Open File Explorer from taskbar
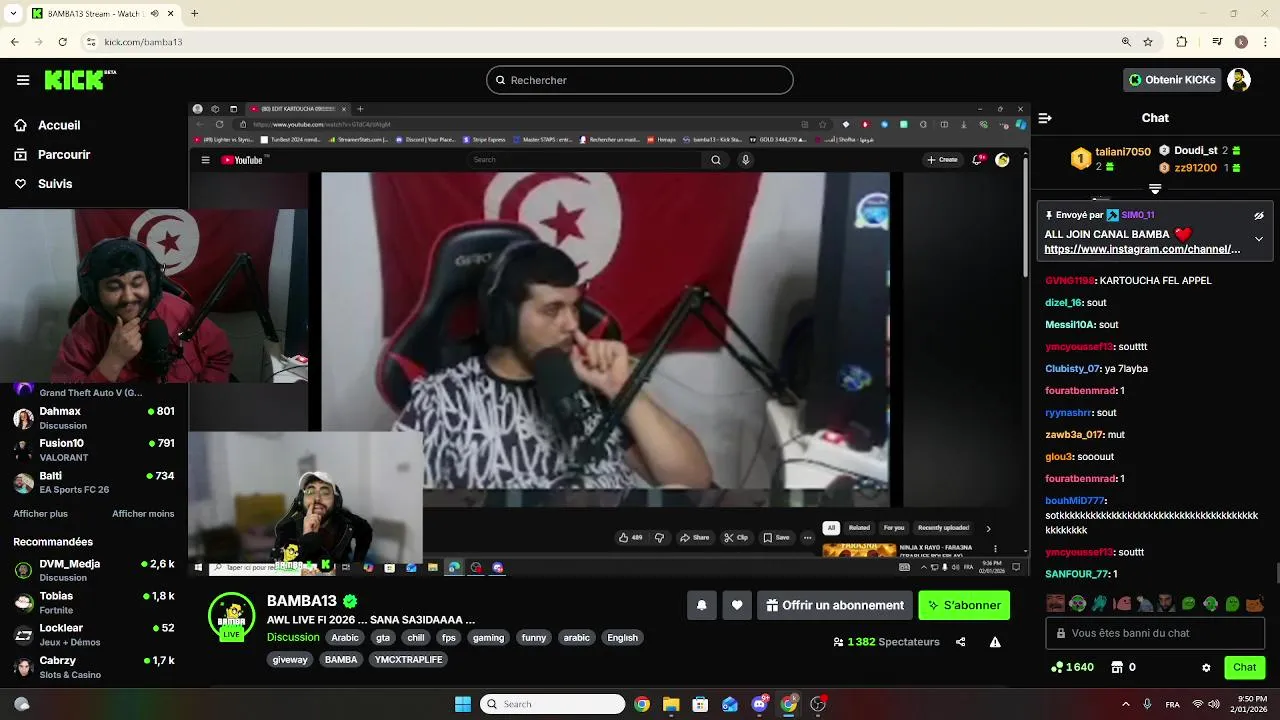The width and height of the screenshot is (1280, 720). (671, 704)
